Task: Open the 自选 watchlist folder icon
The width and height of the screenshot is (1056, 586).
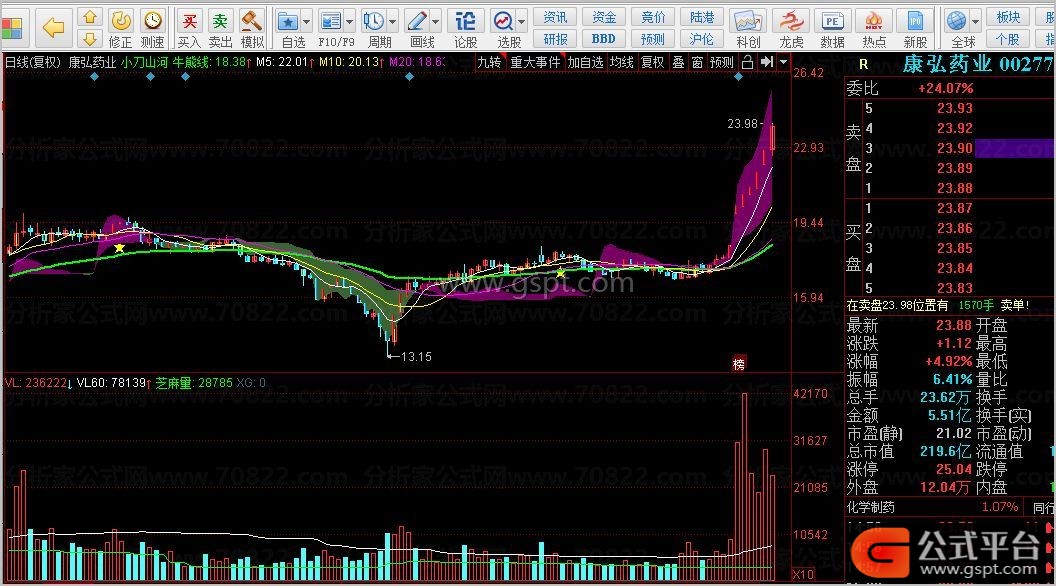Action: click(x=288, y=22)
